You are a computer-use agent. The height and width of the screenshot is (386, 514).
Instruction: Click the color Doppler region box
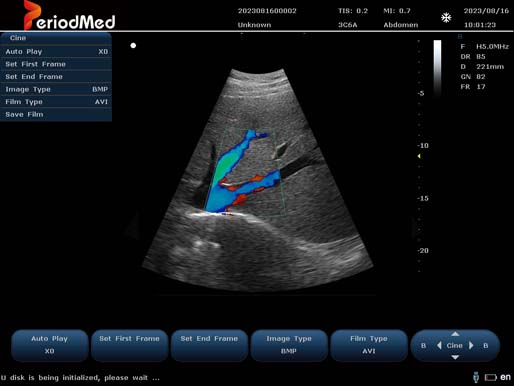(x=245, y=172)
